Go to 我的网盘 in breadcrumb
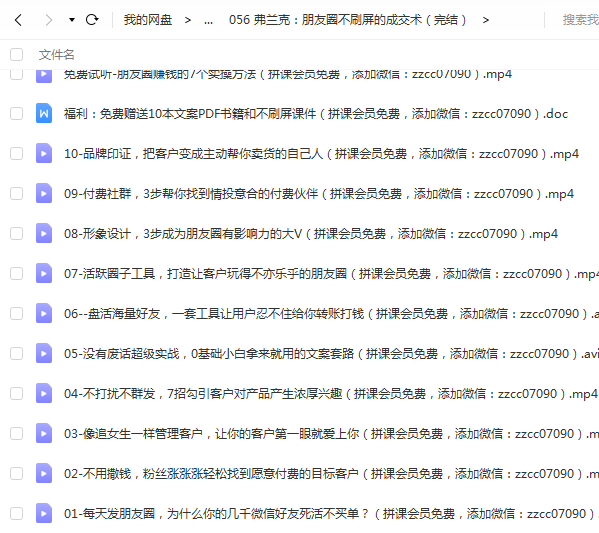599x533 pixels. (148, 20)
